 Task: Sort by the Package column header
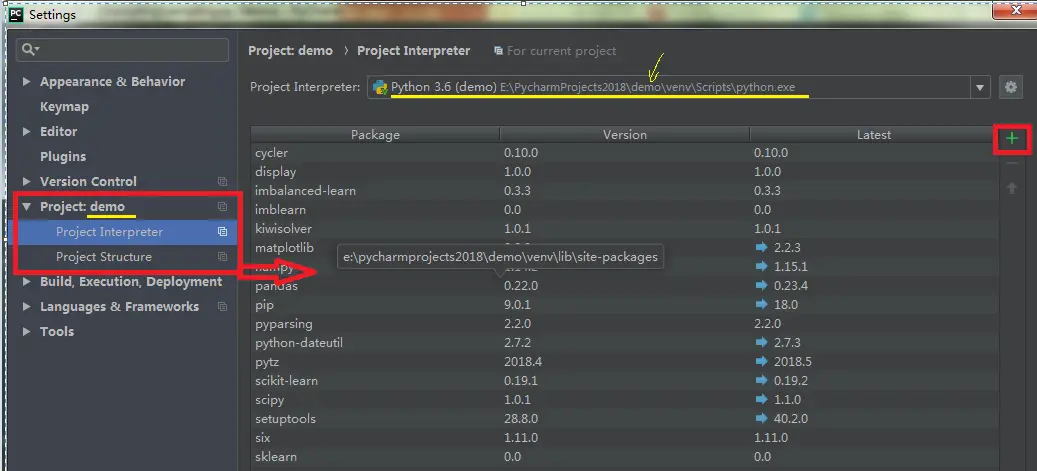tap(375, 134)
